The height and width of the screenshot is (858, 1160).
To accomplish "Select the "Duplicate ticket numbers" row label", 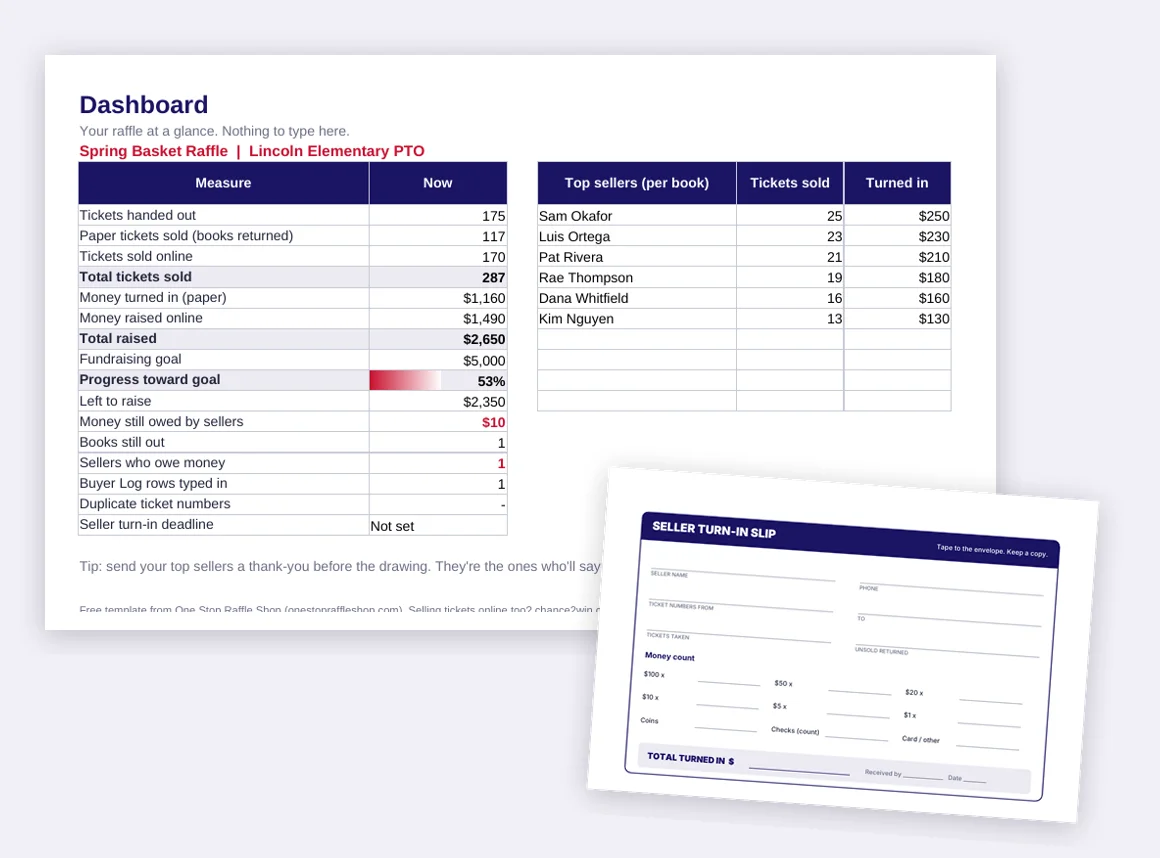I will (x=155, y=504).
